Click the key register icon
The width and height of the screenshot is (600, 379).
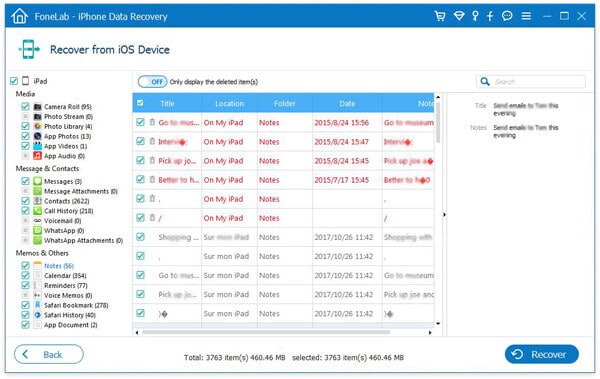[x=475, y=16]
